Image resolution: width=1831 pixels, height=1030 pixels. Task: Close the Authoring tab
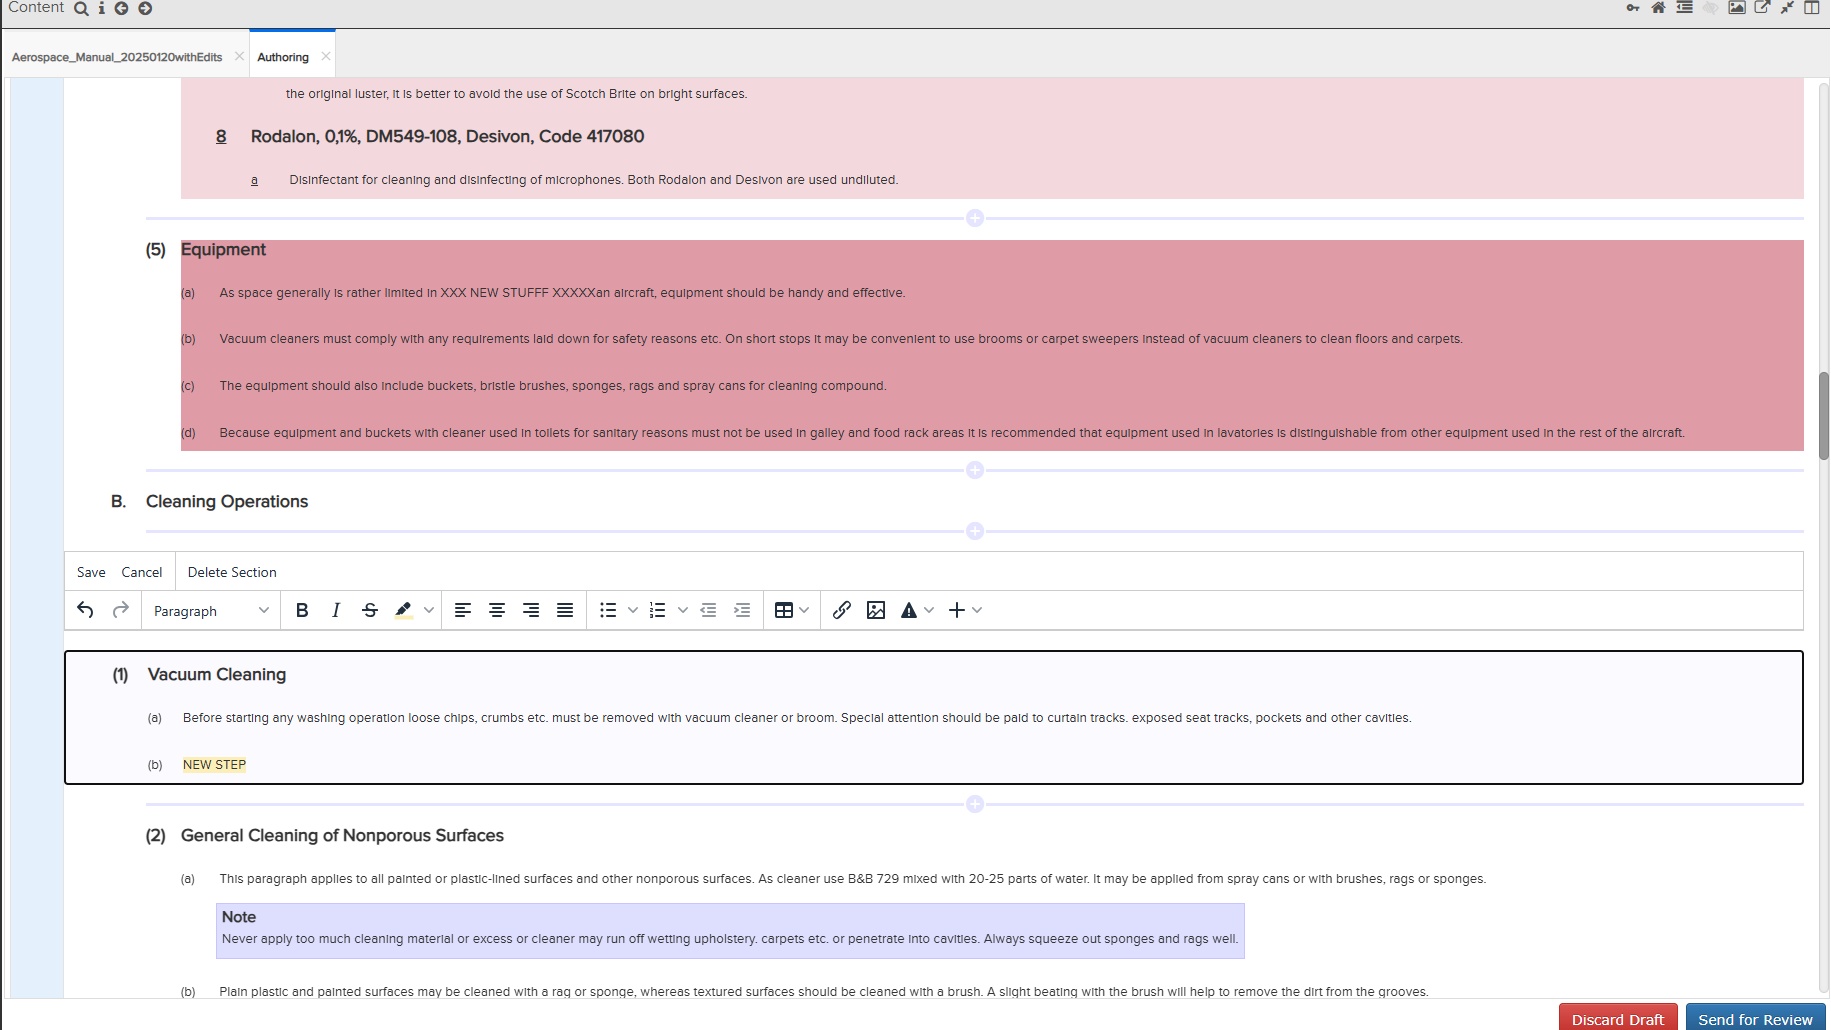[326, 56]
